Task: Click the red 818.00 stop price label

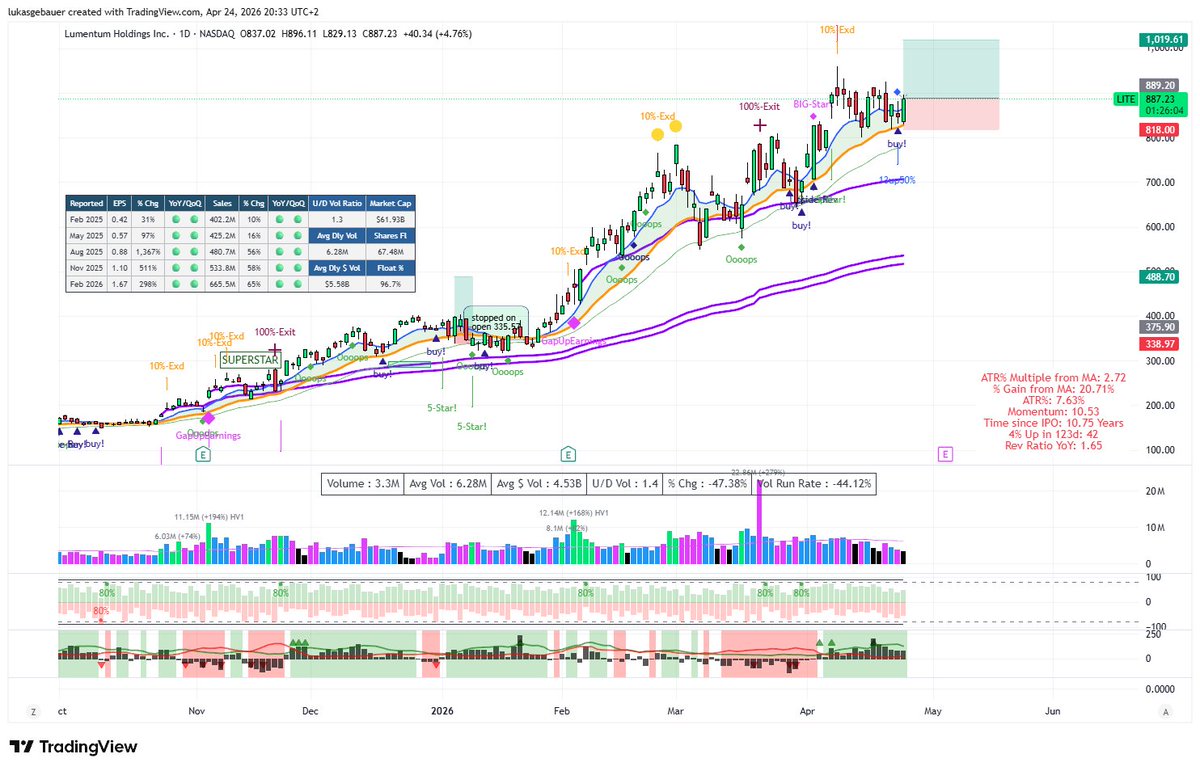Action: tap(1158, 130)
